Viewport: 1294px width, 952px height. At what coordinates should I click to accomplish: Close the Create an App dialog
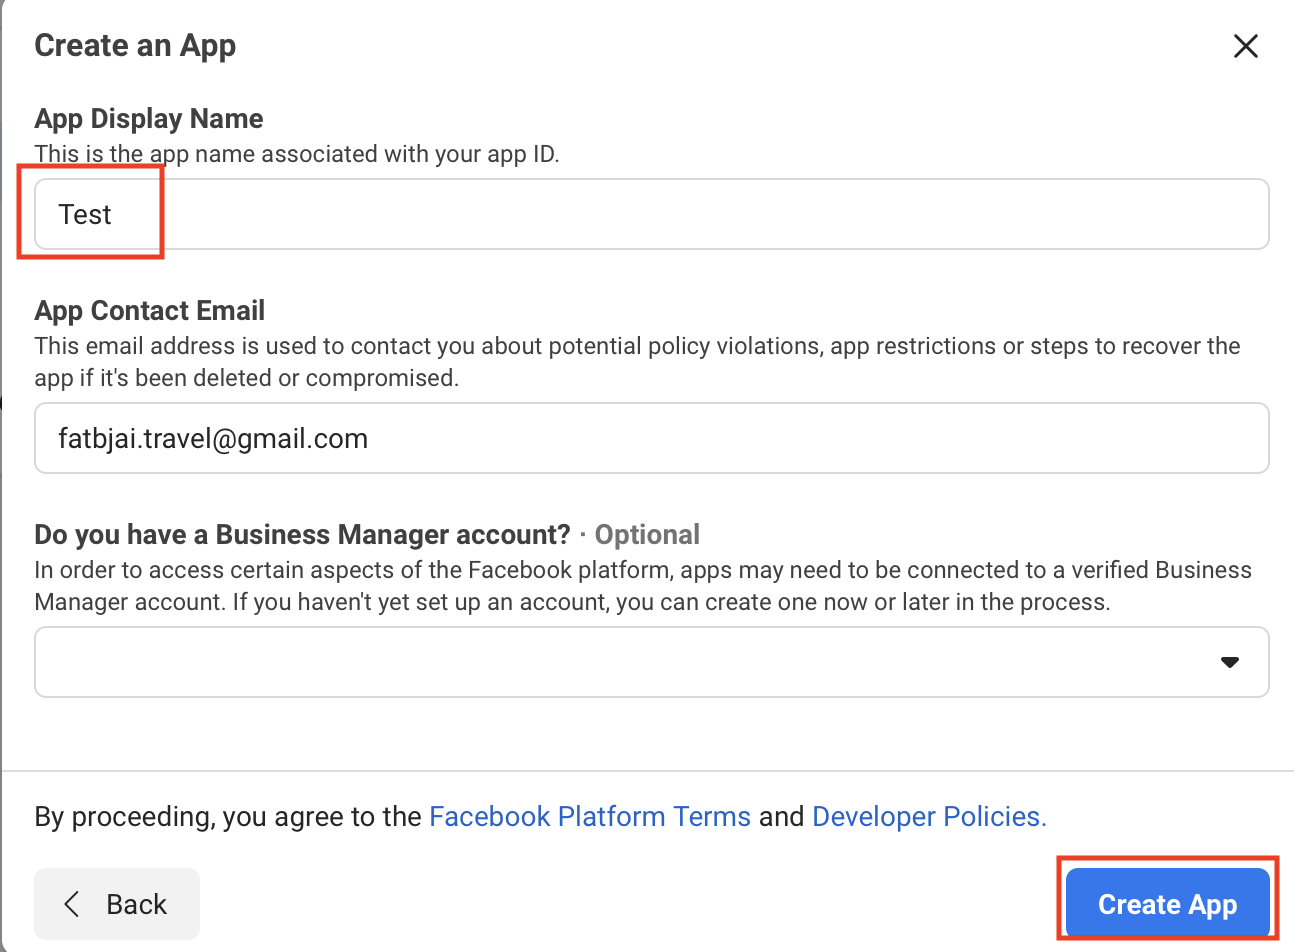(1245, 46)
